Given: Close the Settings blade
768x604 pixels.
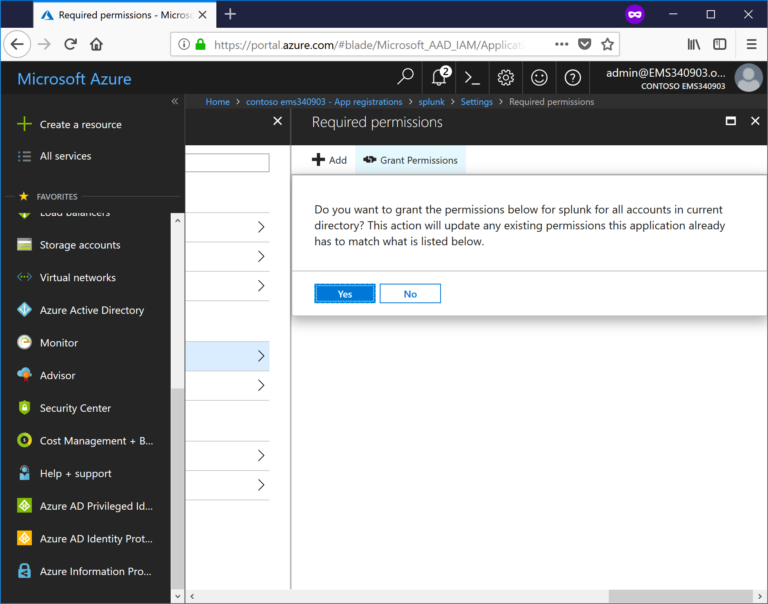Looking at the screenshot, I should (x=277, y=121).
